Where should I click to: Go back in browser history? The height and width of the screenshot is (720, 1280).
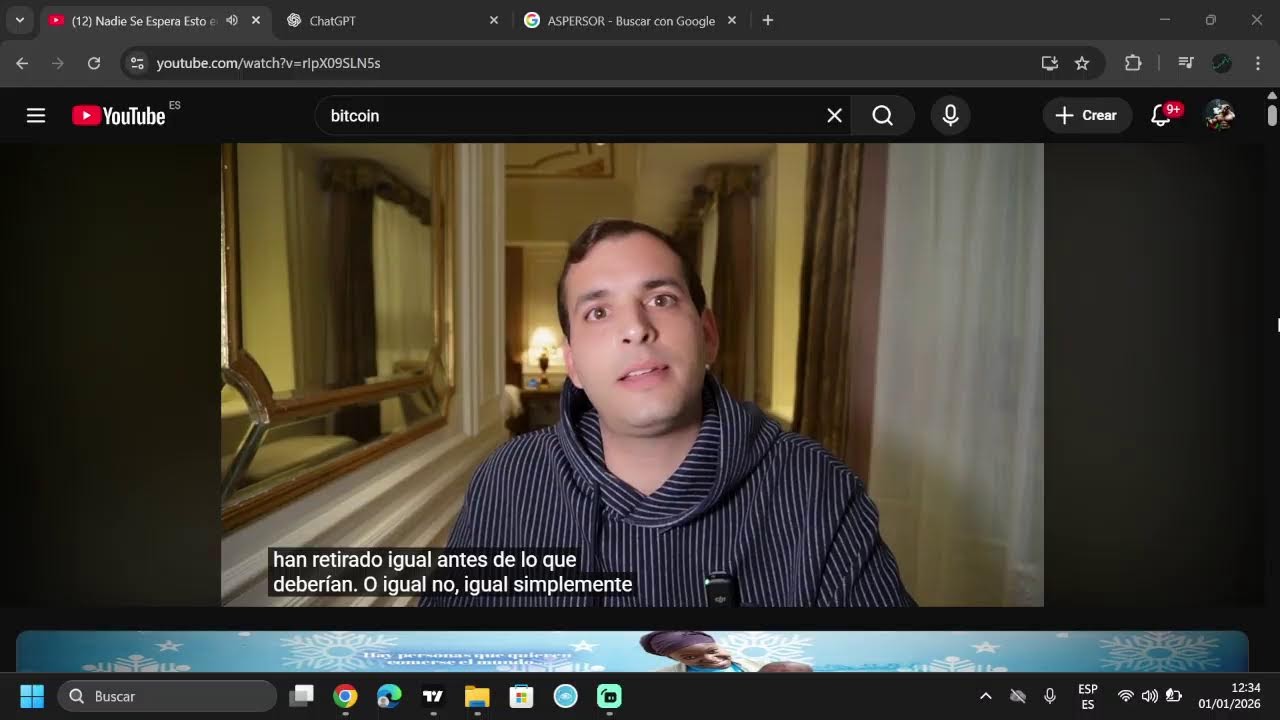point(22,63)
